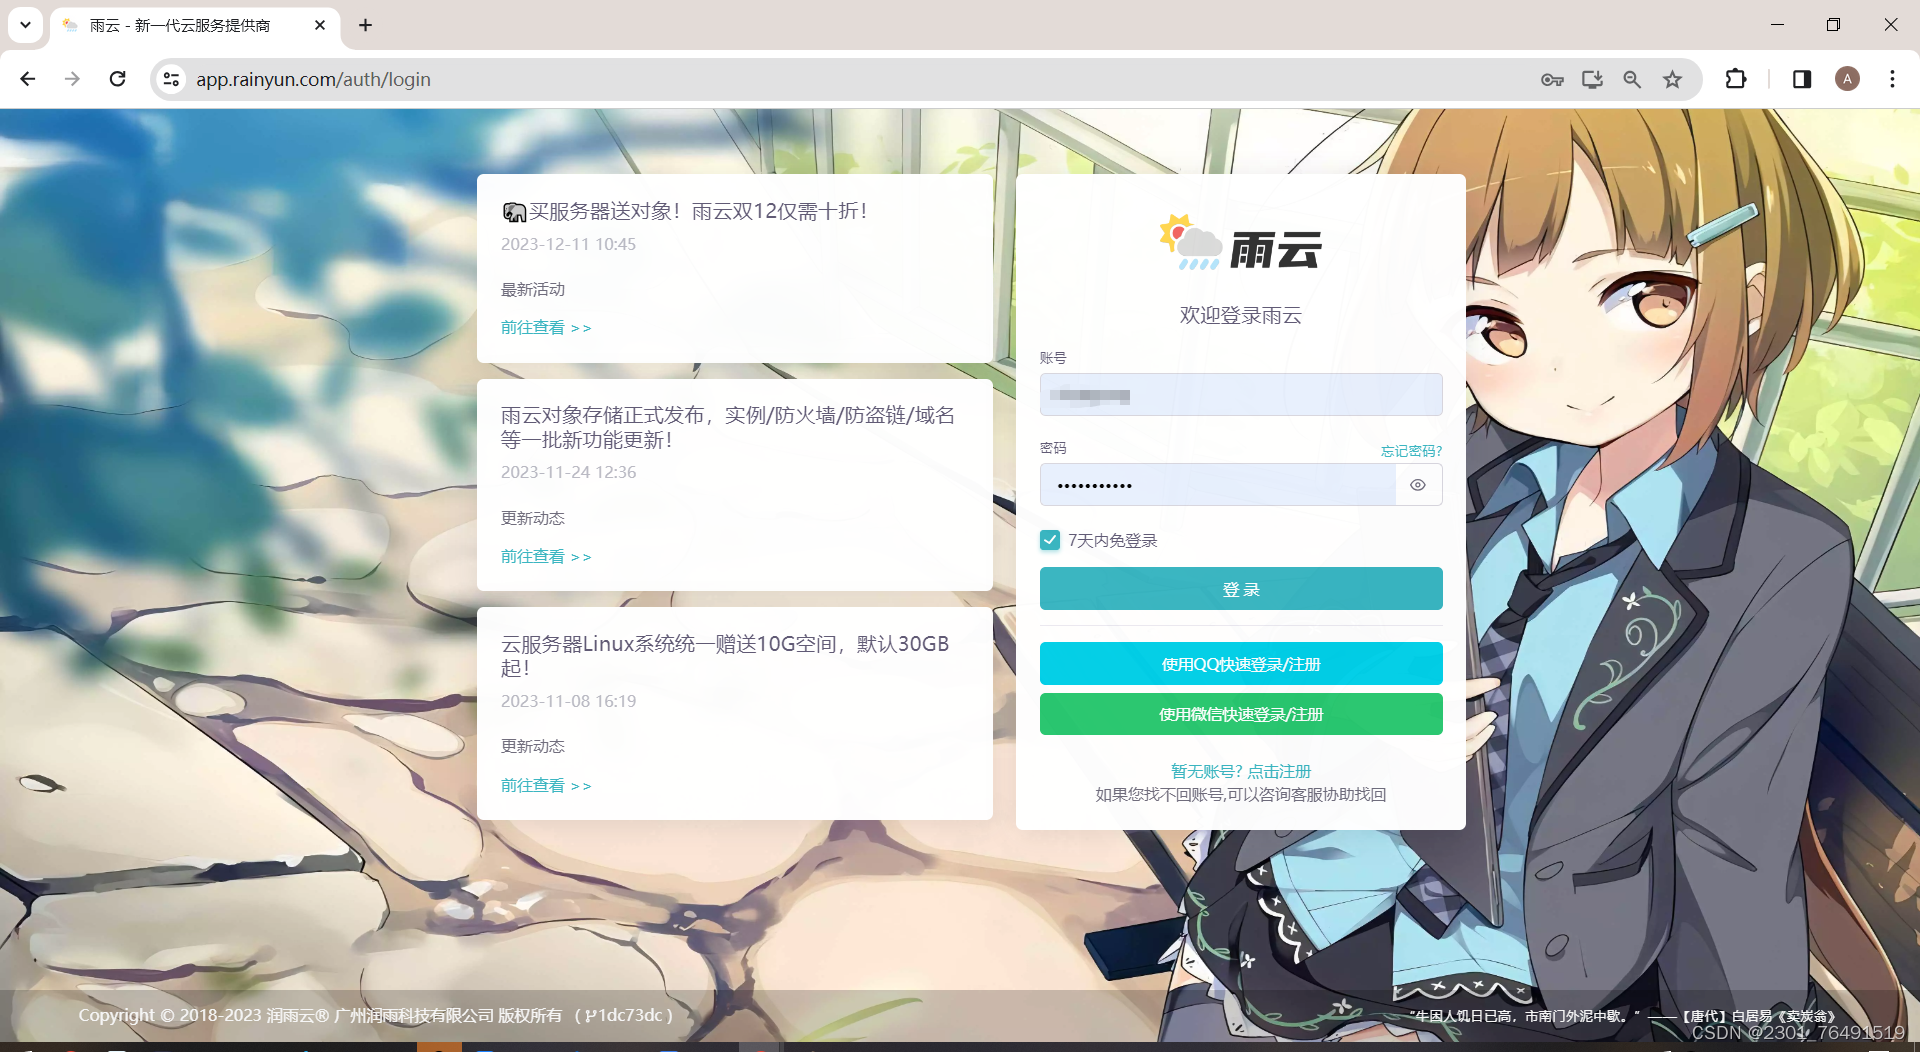Image resolution: width=1921 pixels, height=1052 pixels.
Task: Click 使用QQ快速登录/注册 button
Action: [1241, 664]
